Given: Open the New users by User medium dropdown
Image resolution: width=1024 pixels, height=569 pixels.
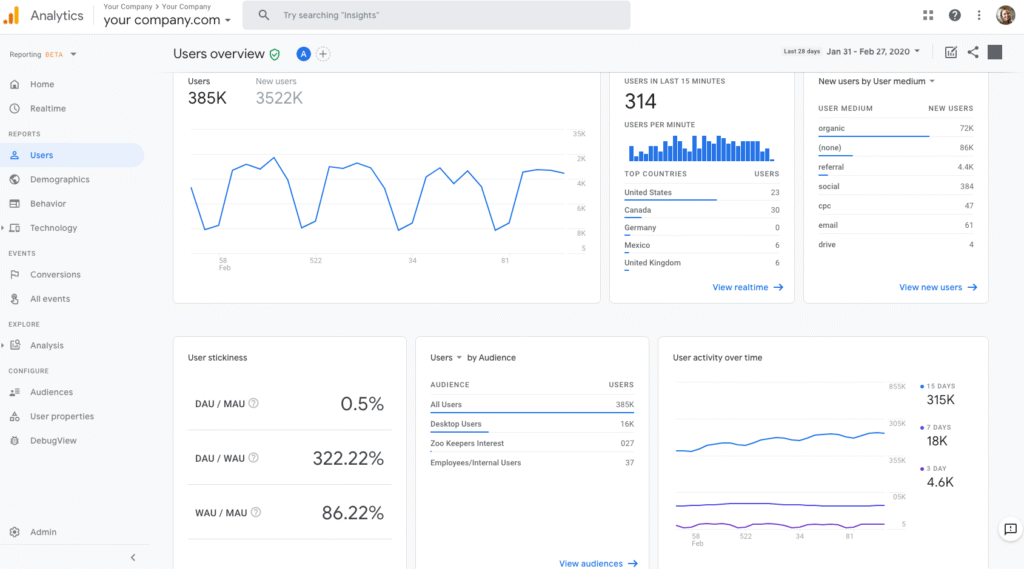Looking at the screenshot, I should coord(876,81).
